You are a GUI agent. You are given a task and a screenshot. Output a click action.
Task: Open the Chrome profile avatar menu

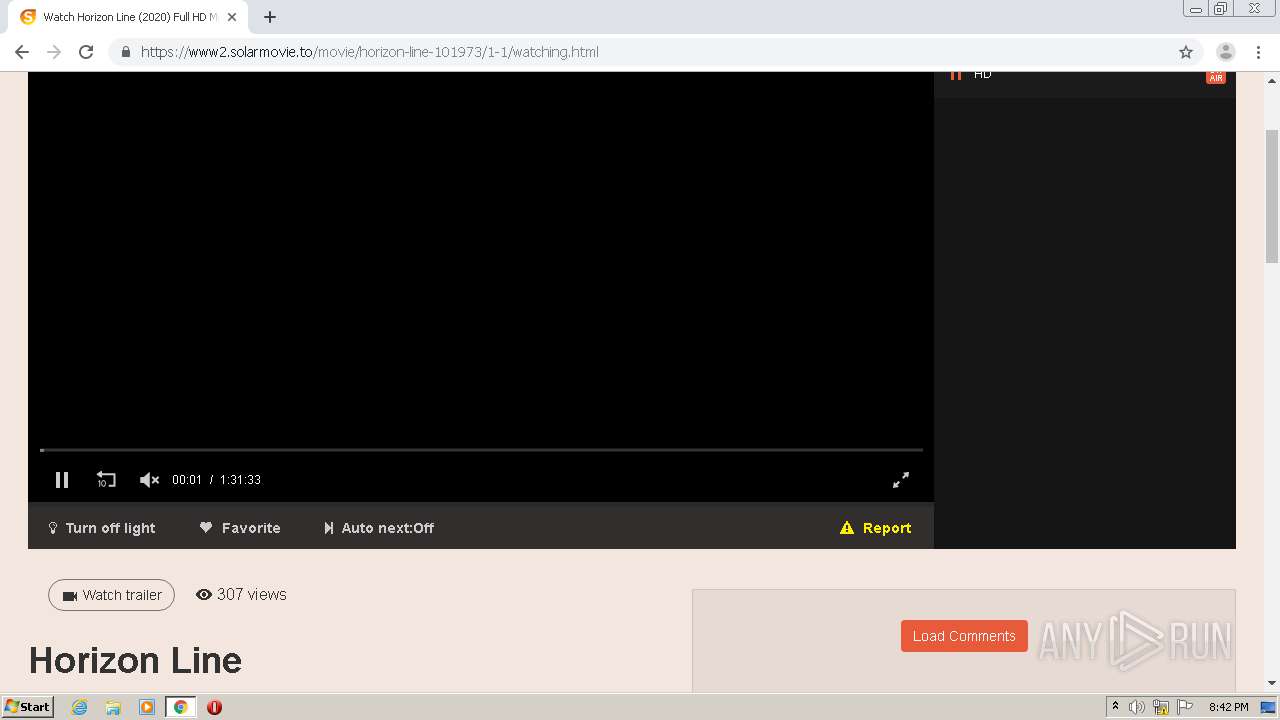point(1225,52)
